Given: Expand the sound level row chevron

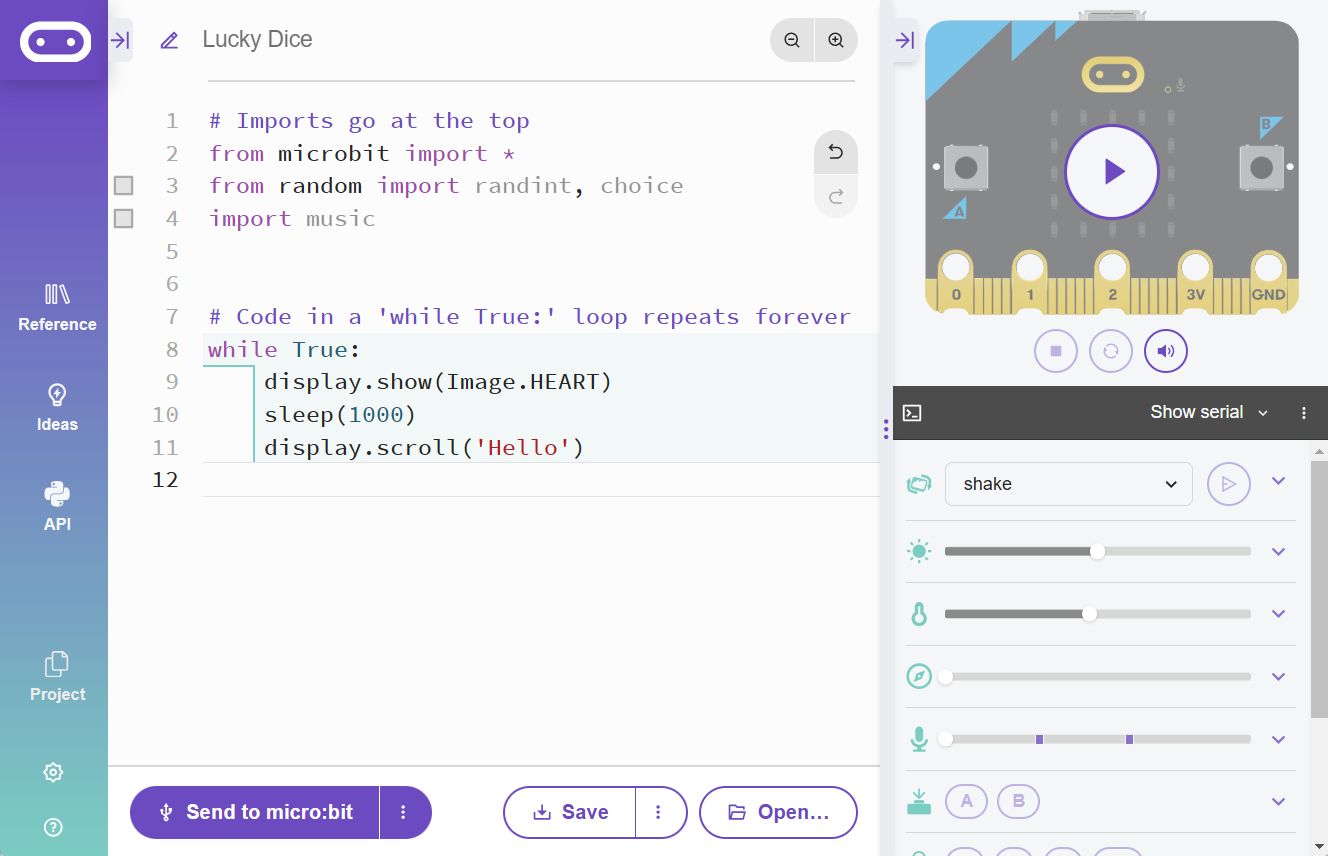Looking at the screenshot, I should click(1278, 739).
